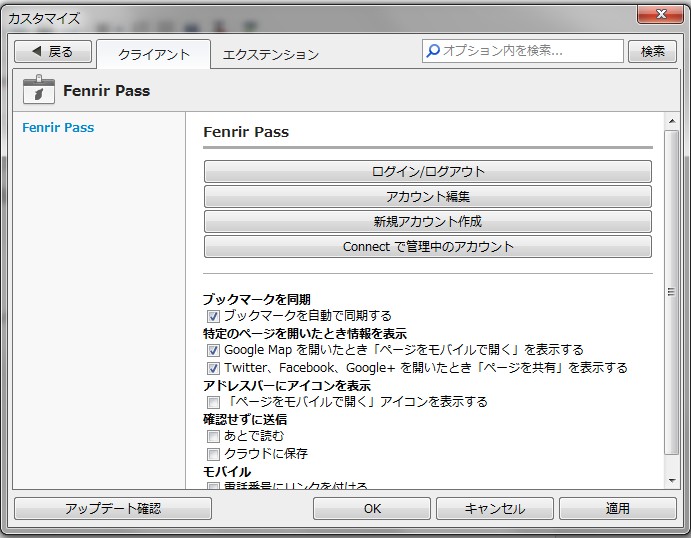The image size is (691, 538).
Task: Click the vertical scrollbar thumb
Action: [672, 292]
